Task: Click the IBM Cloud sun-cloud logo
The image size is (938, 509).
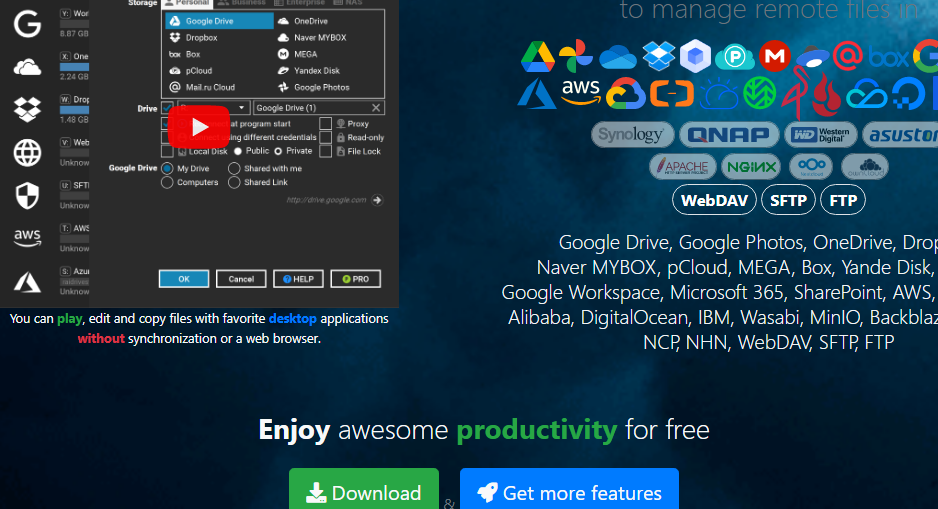Action: pos(718,95)
